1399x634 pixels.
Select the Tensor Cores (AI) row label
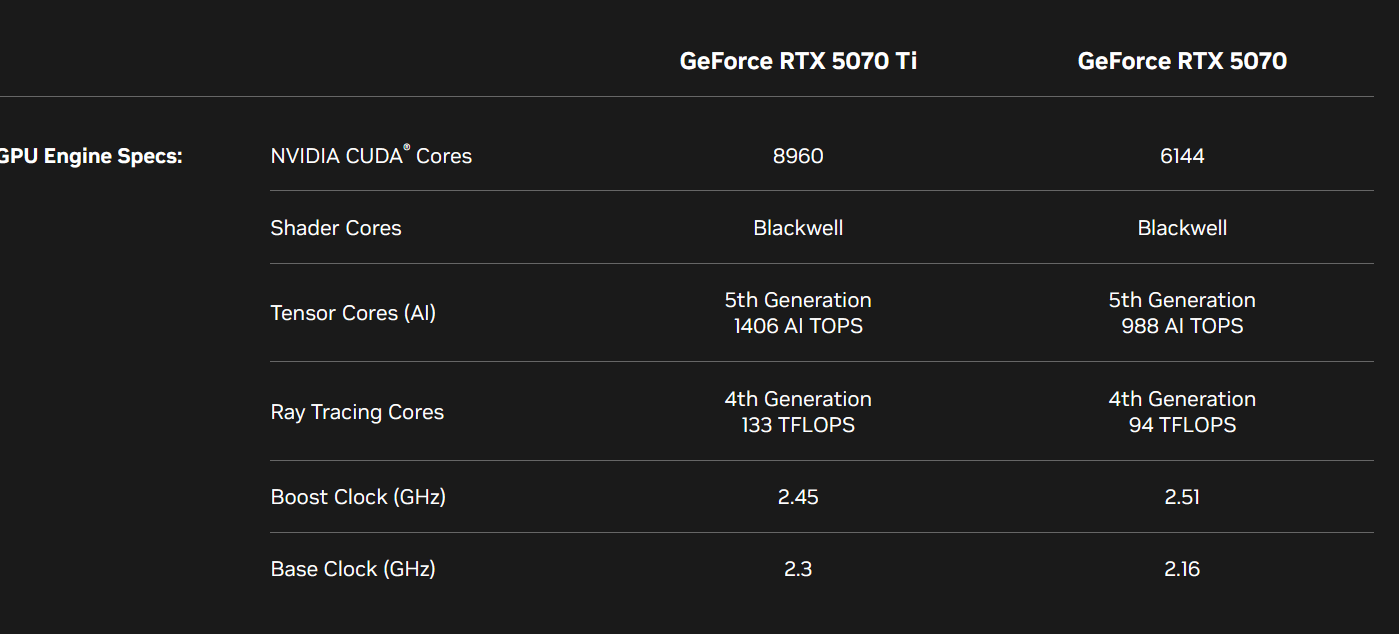pos(353,313)
